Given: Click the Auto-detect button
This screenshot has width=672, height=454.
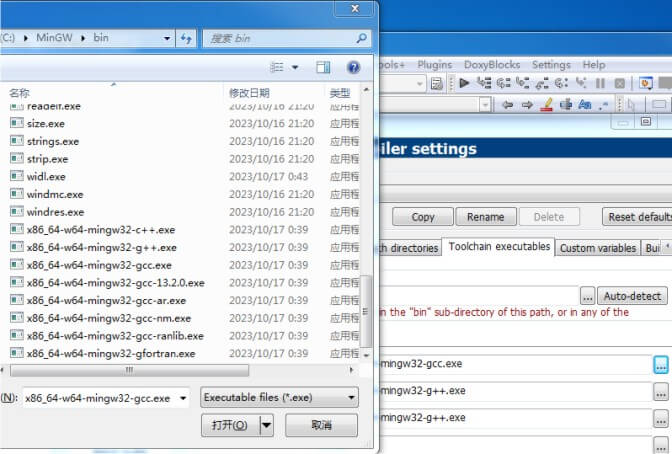Looking at the screenshot, I should tap(632, 296).
